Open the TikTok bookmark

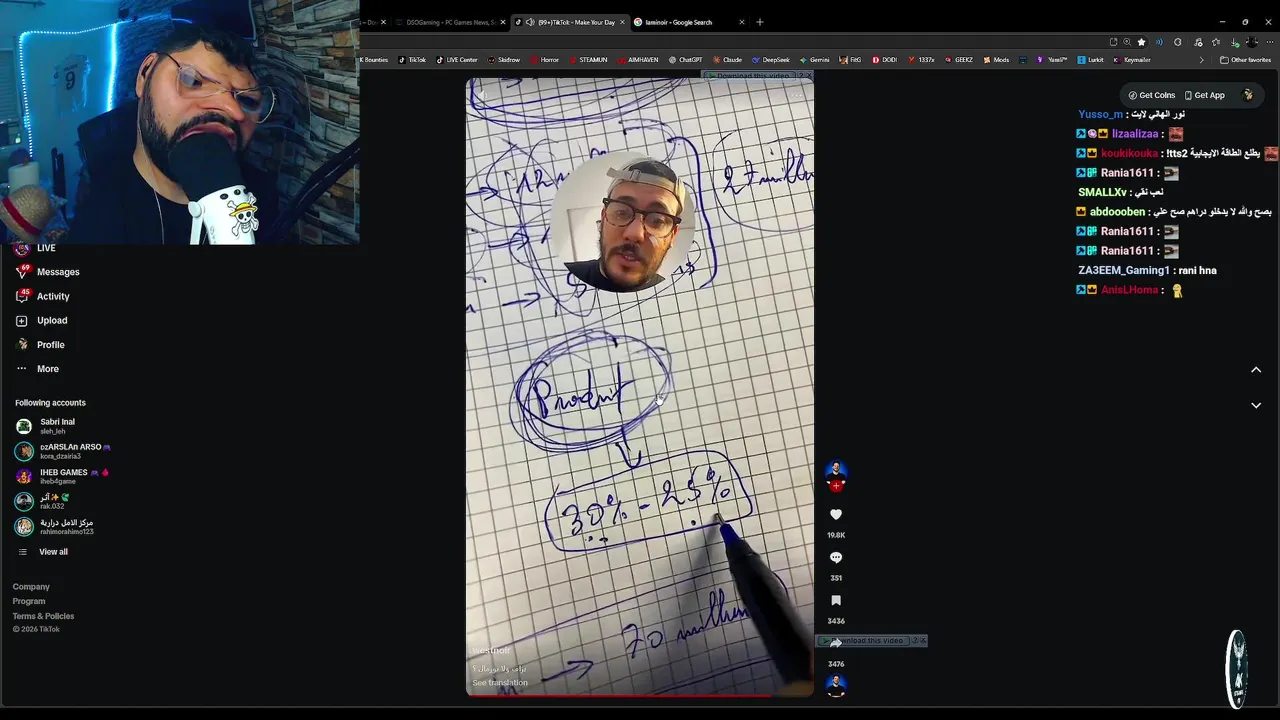(412, 60)
